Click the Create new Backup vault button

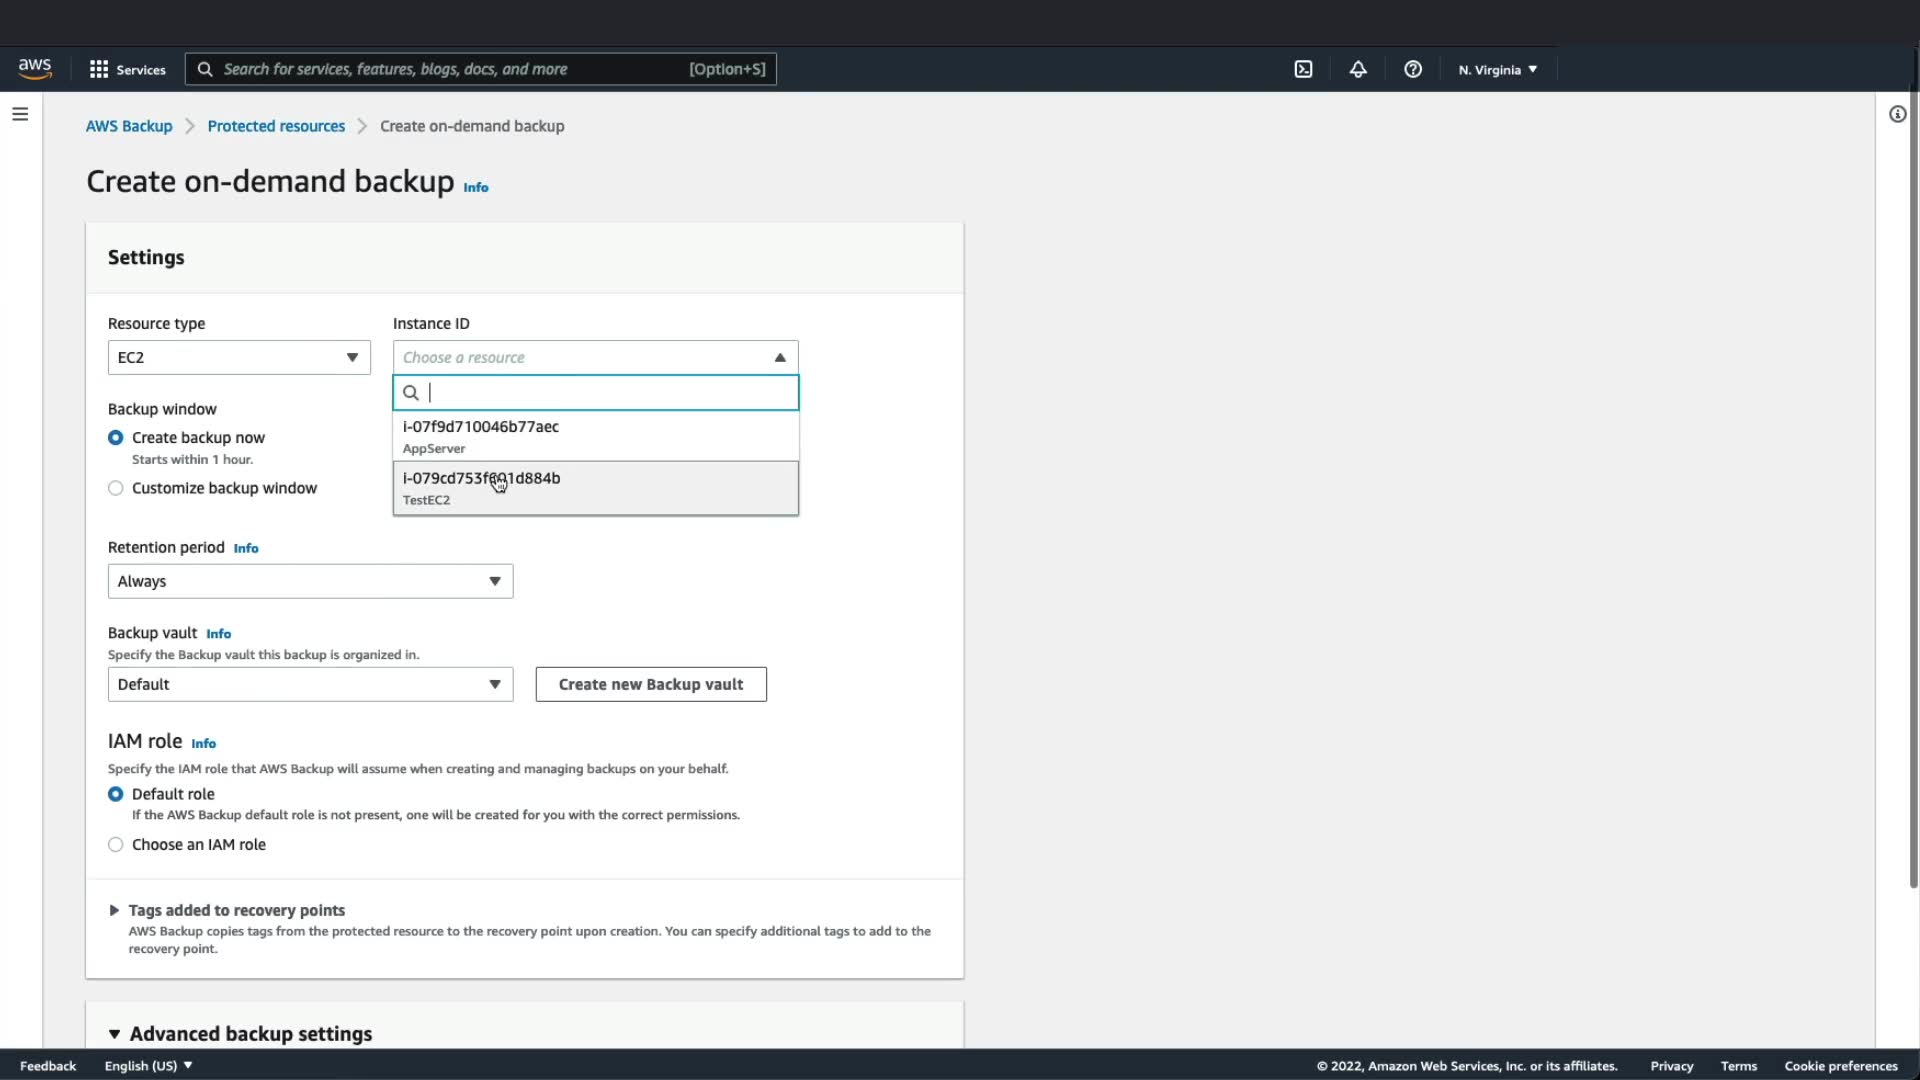click(x=650, y=684)
